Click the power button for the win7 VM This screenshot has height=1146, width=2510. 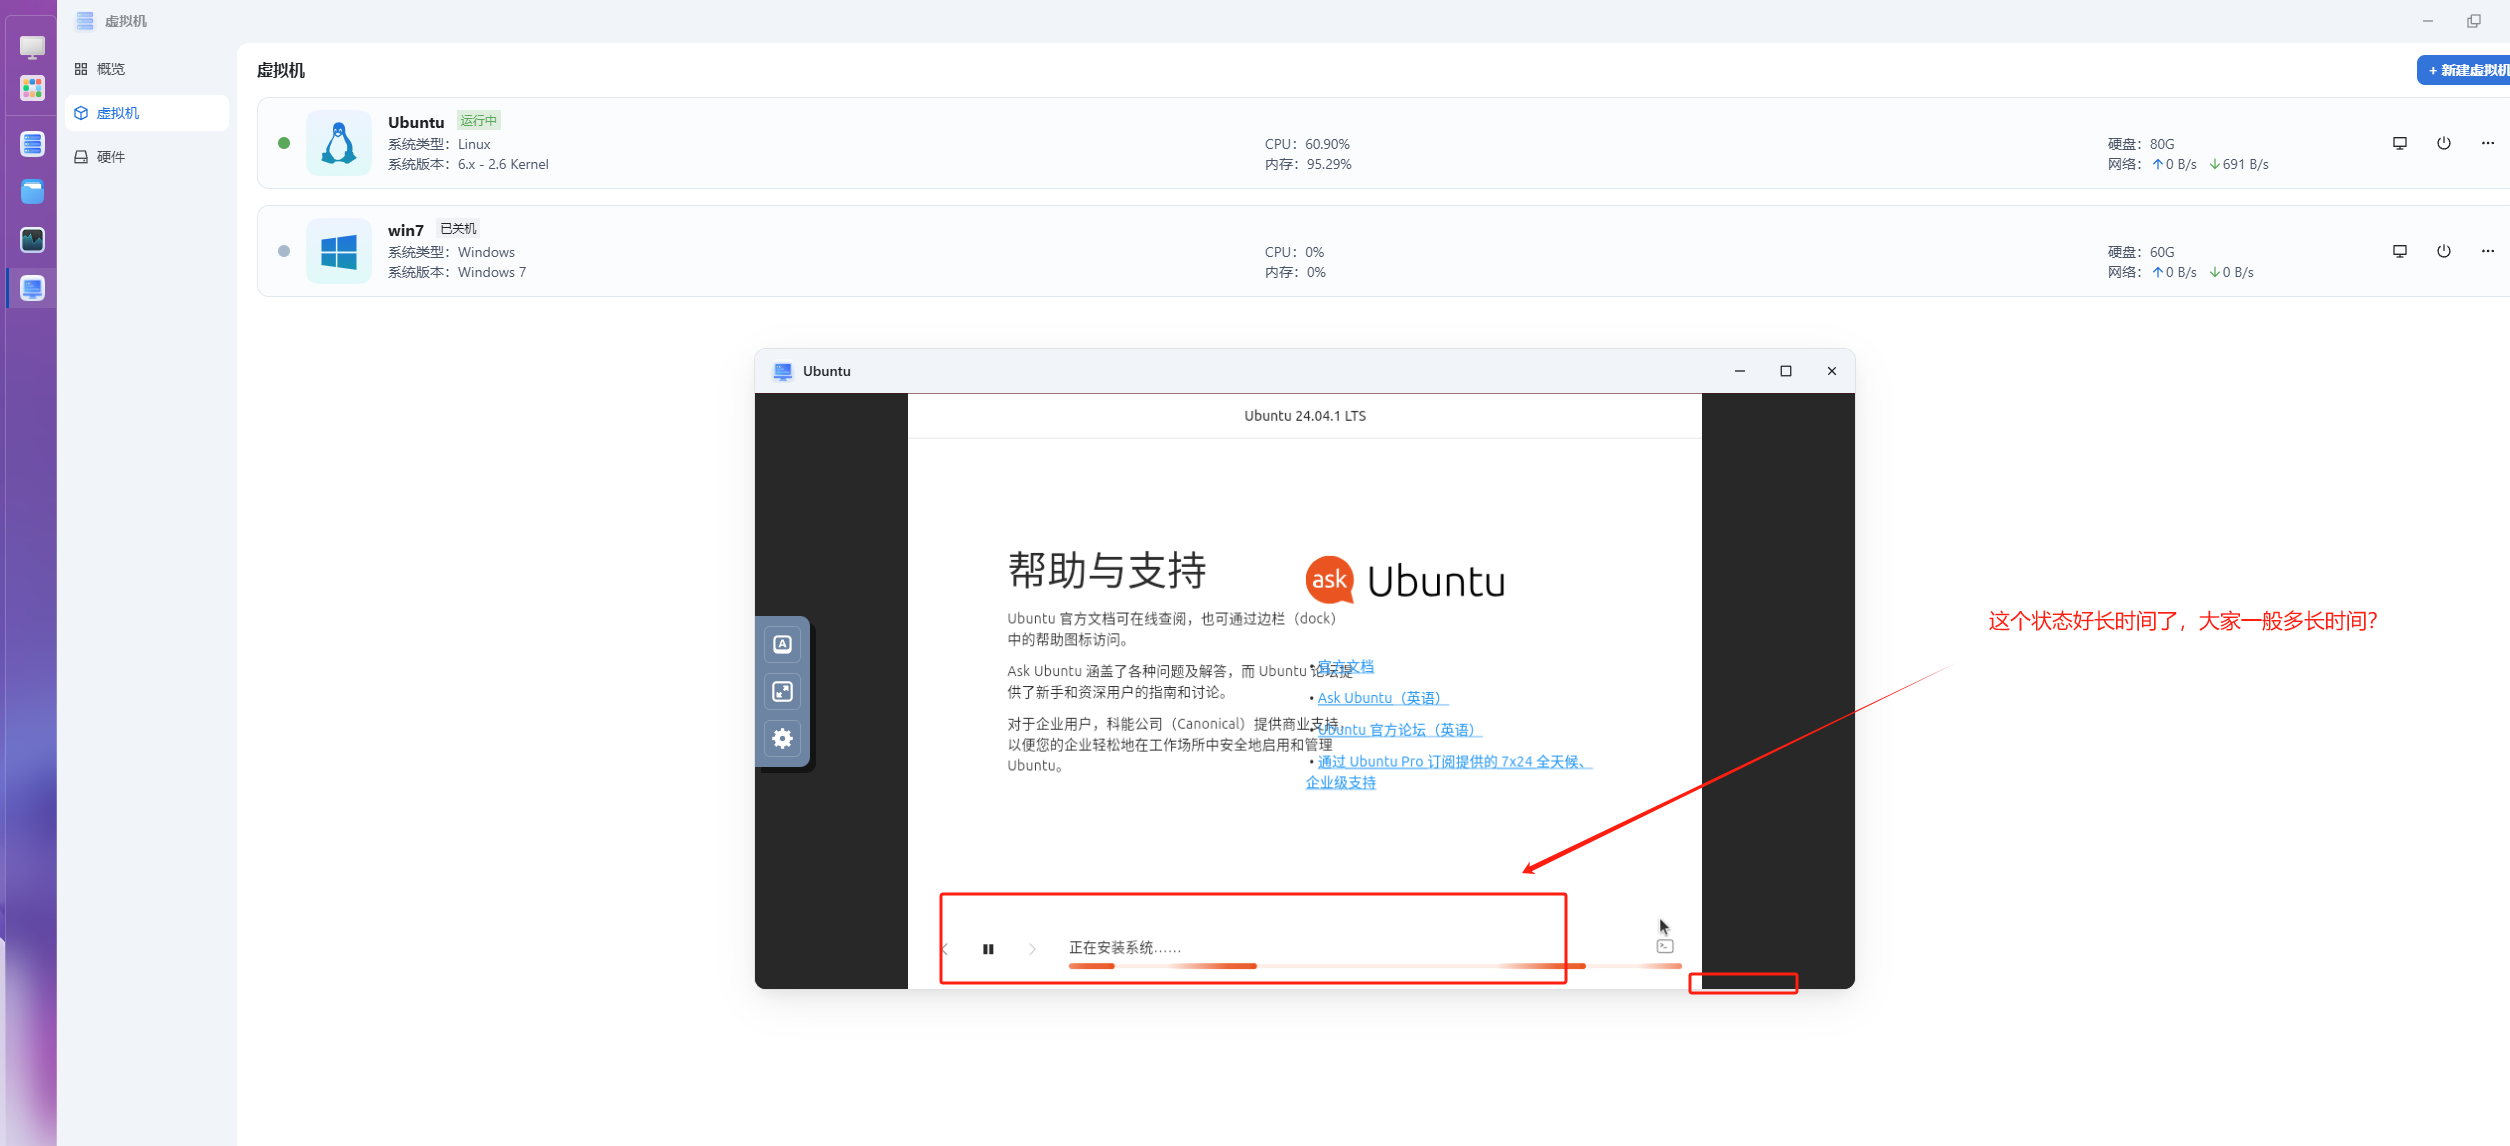click(2444, 251)
